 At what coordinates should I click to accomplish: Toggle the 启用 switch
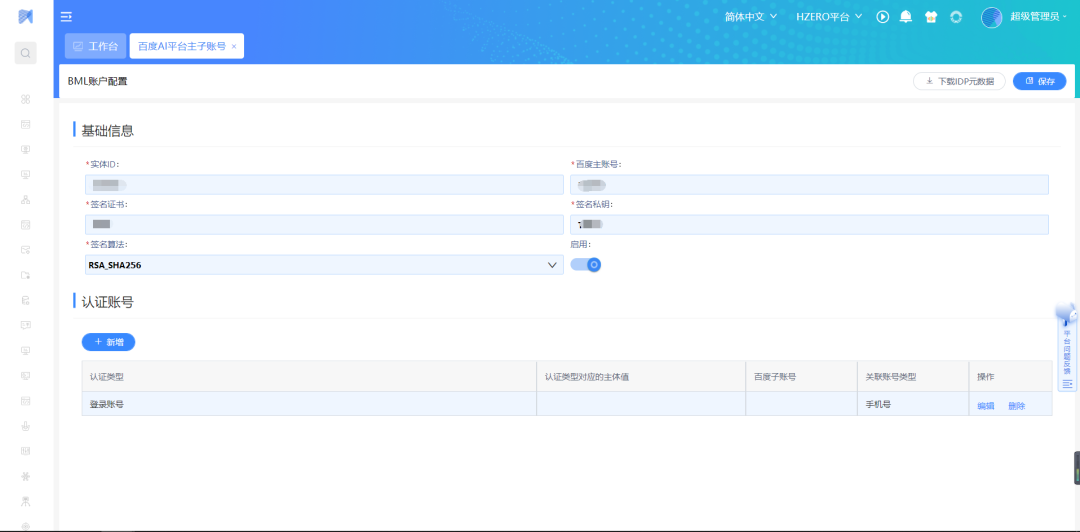[x=586, y=264]
